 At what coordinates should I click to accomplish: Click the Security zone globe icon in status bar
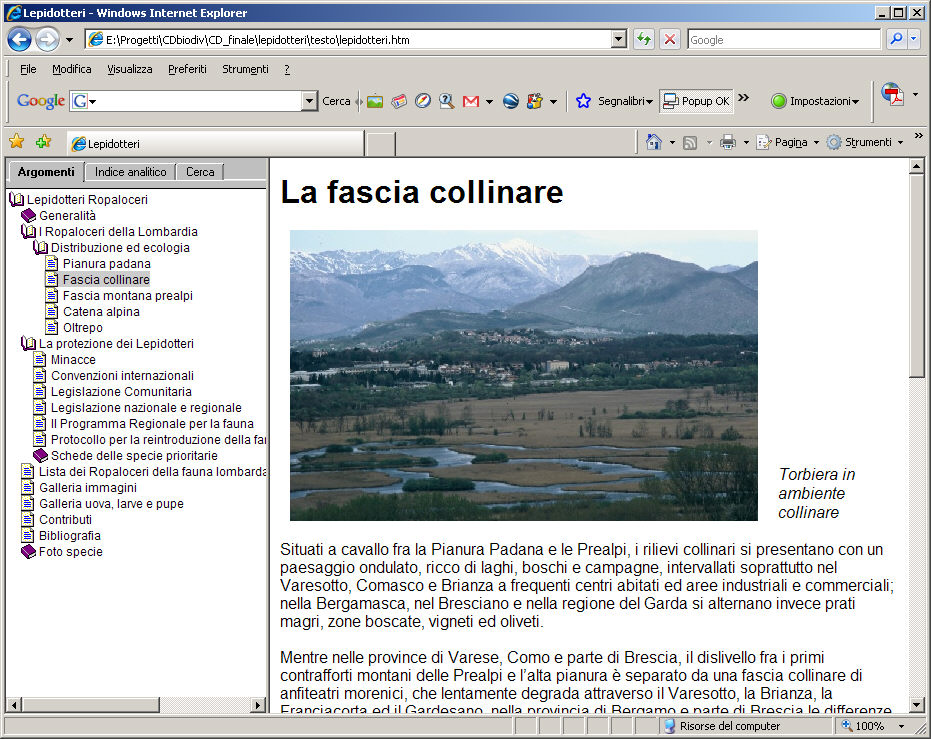pyautogui.click(x=669, y=726)
